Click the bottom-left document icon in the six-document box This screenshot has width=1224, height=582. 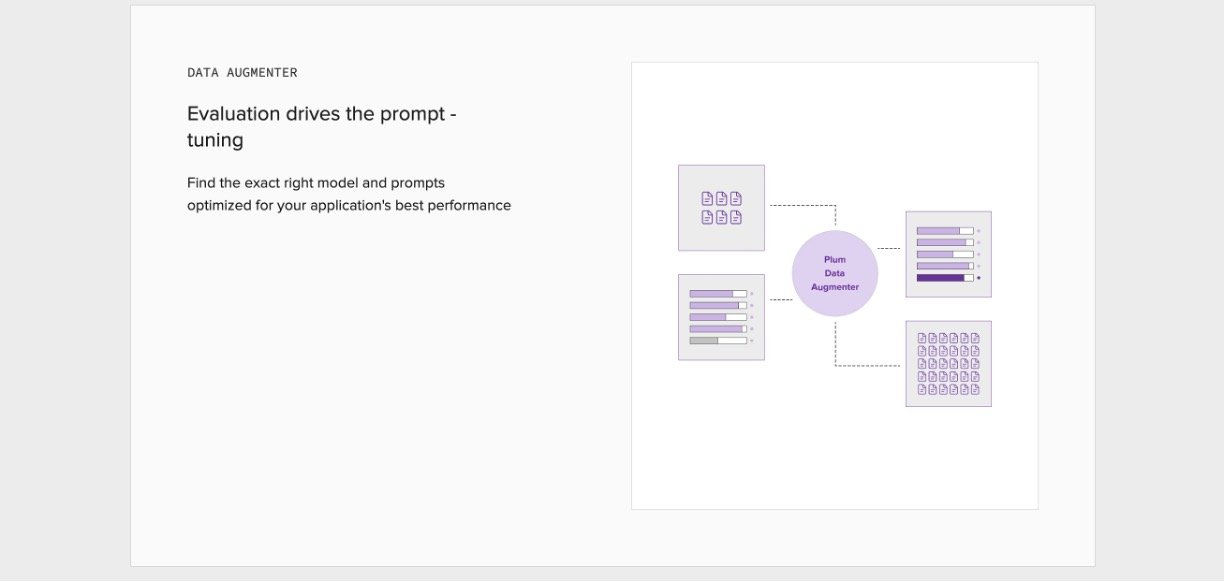707,217
